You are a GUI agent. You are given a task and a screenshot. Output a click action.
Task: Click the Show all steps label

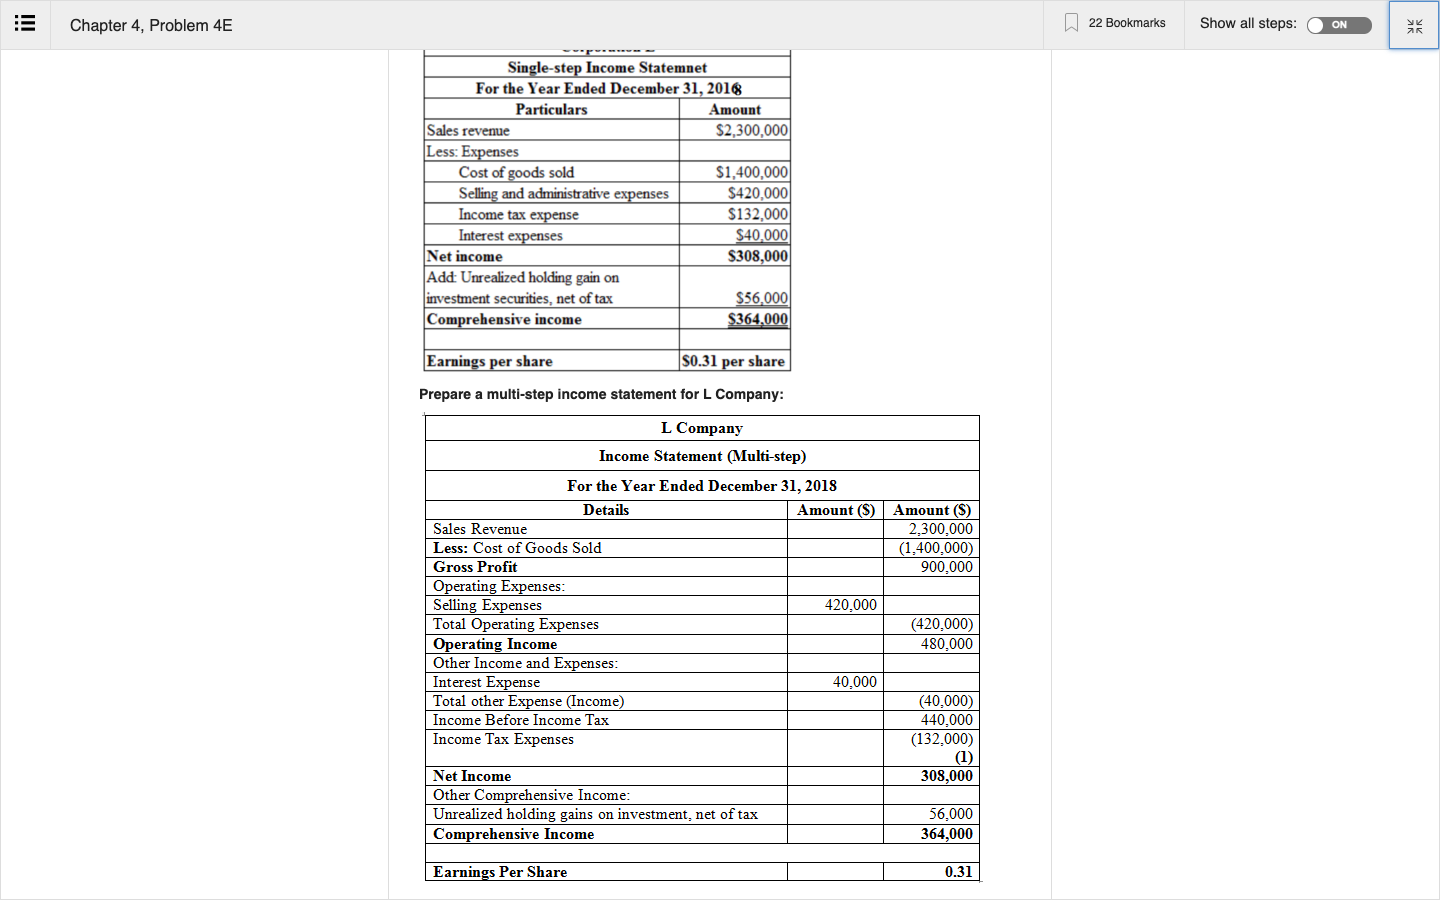[1248, 23]
